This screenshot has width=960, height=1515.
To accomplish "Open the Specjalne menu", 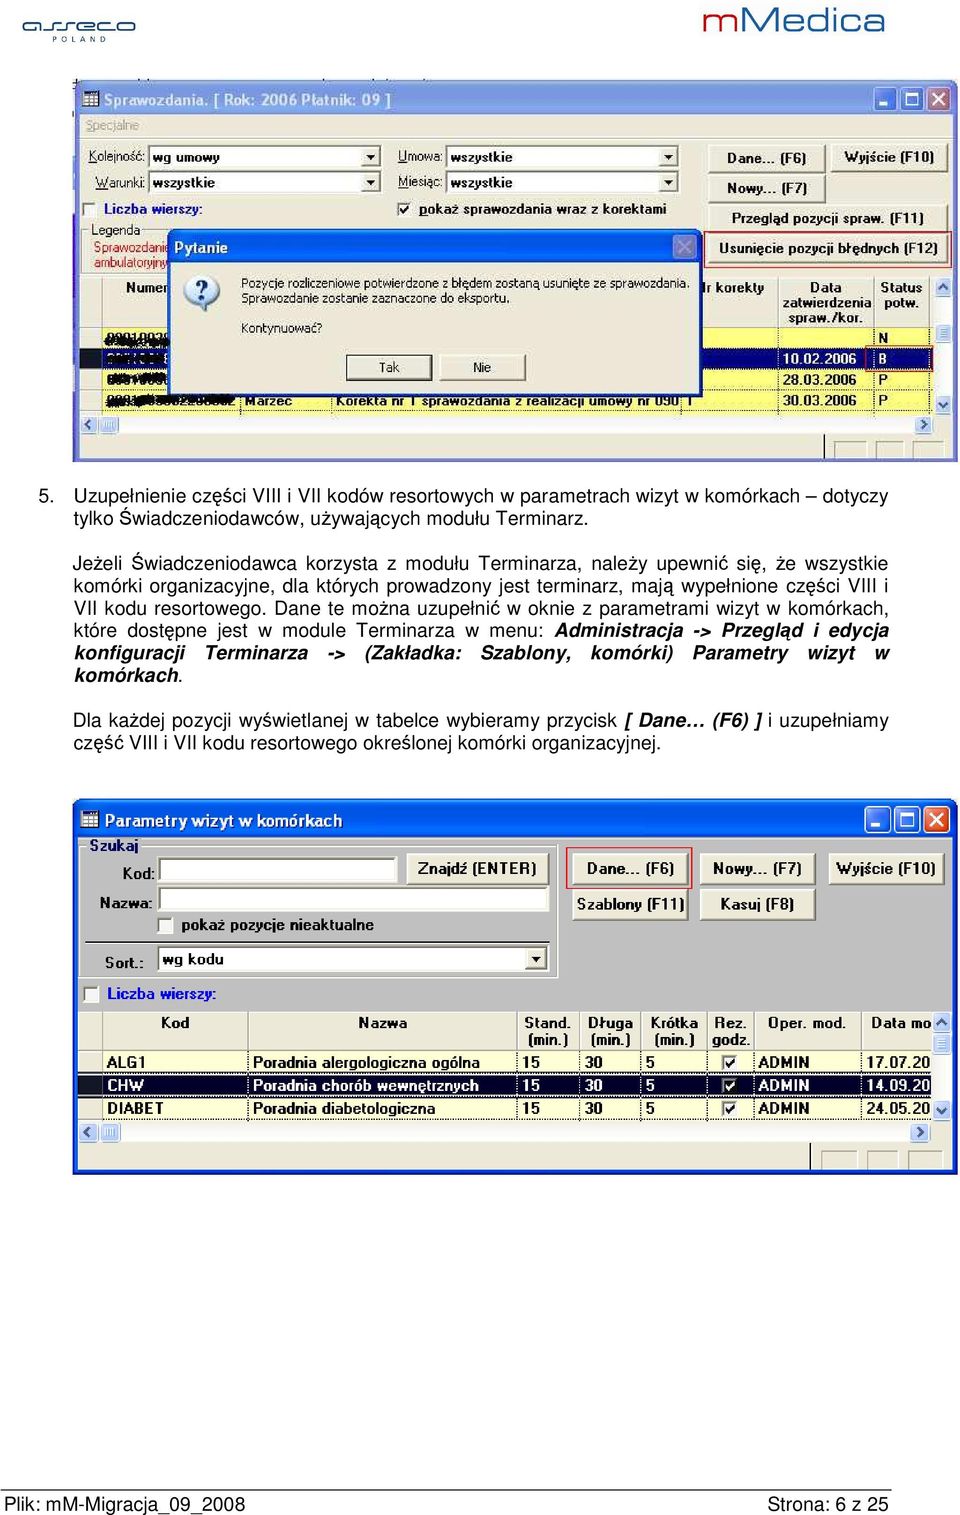I will click(112, 125).
